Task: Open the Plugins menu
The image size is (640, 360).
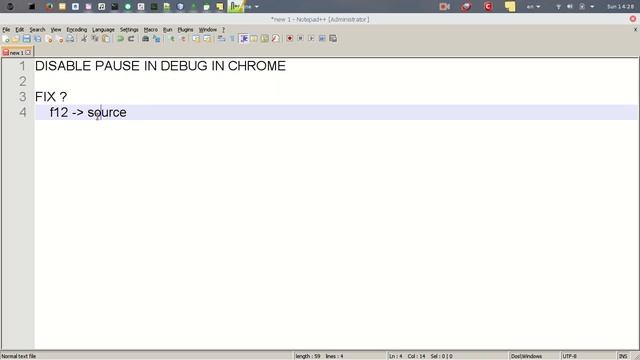Action: 185,29
